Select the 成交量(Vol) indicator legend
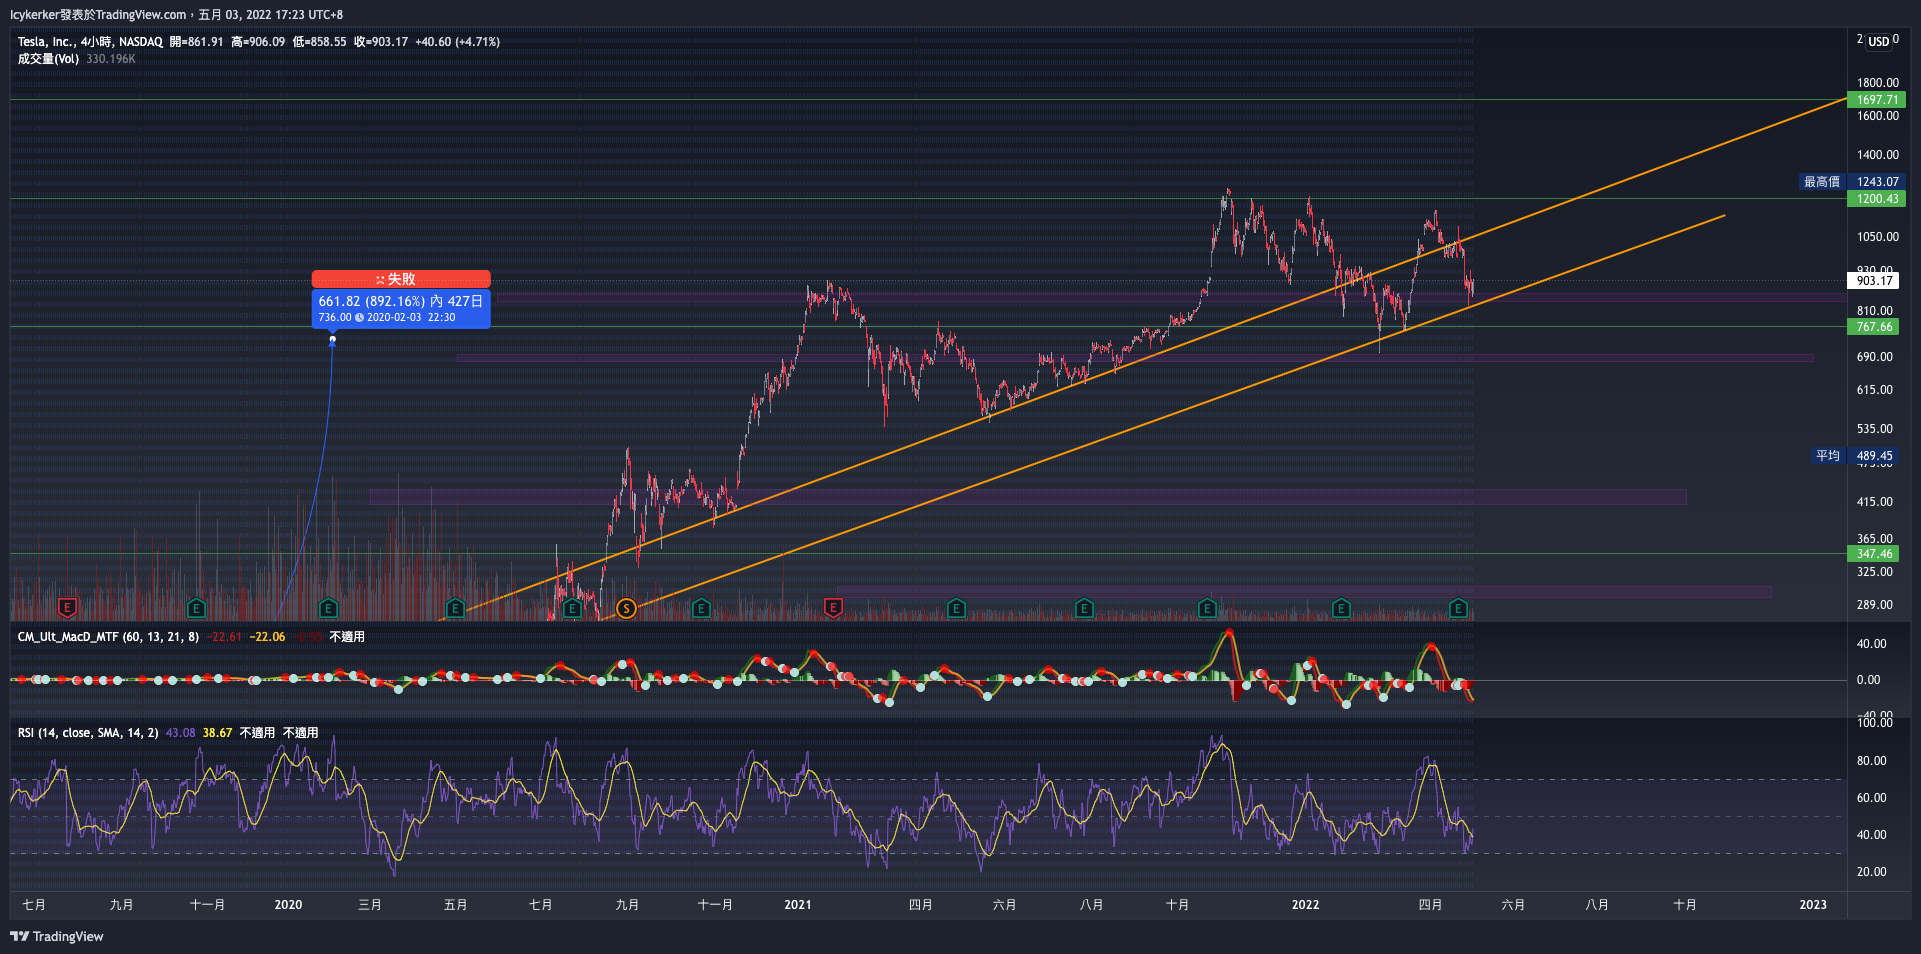 48,59
